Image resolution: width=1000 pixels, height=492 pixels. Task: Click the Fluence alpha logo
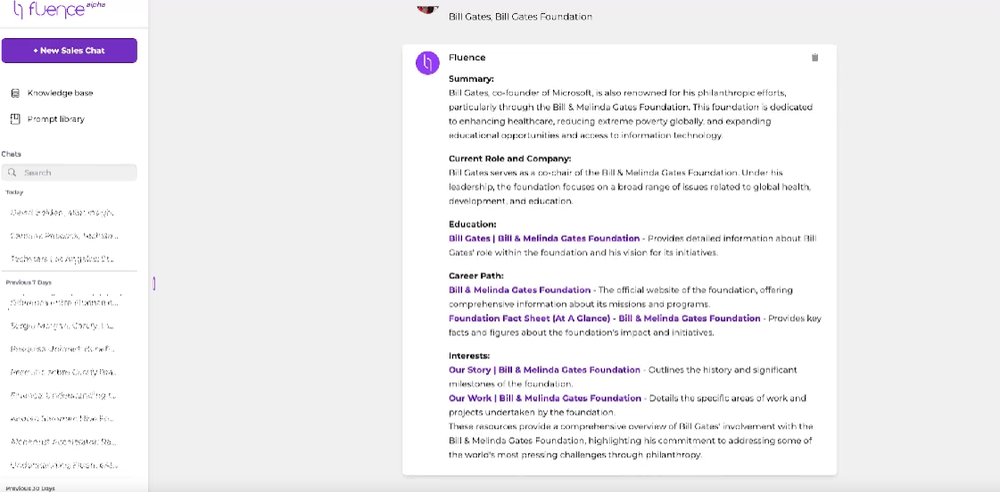tap(59, 10)
